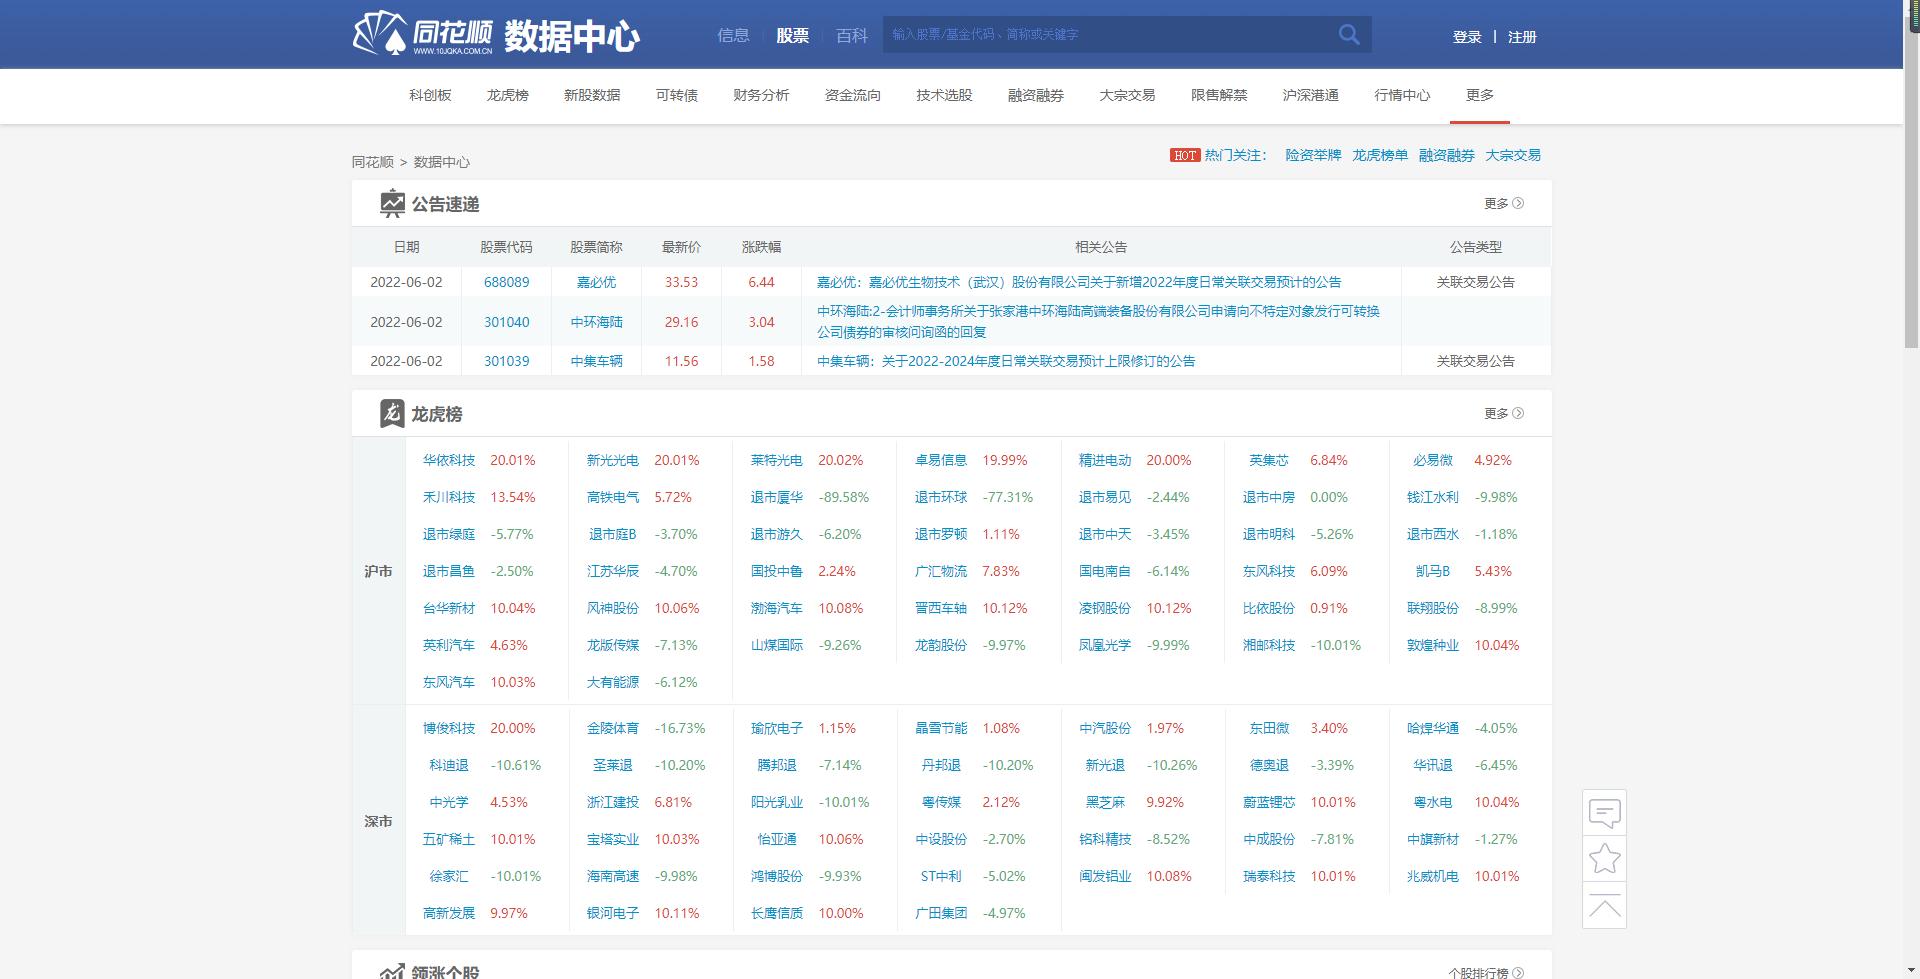Screen dimensions: 1920x979
Task: Open the 嘉必优 related-party transaction announcement
Action: [x=1079, y=282]
